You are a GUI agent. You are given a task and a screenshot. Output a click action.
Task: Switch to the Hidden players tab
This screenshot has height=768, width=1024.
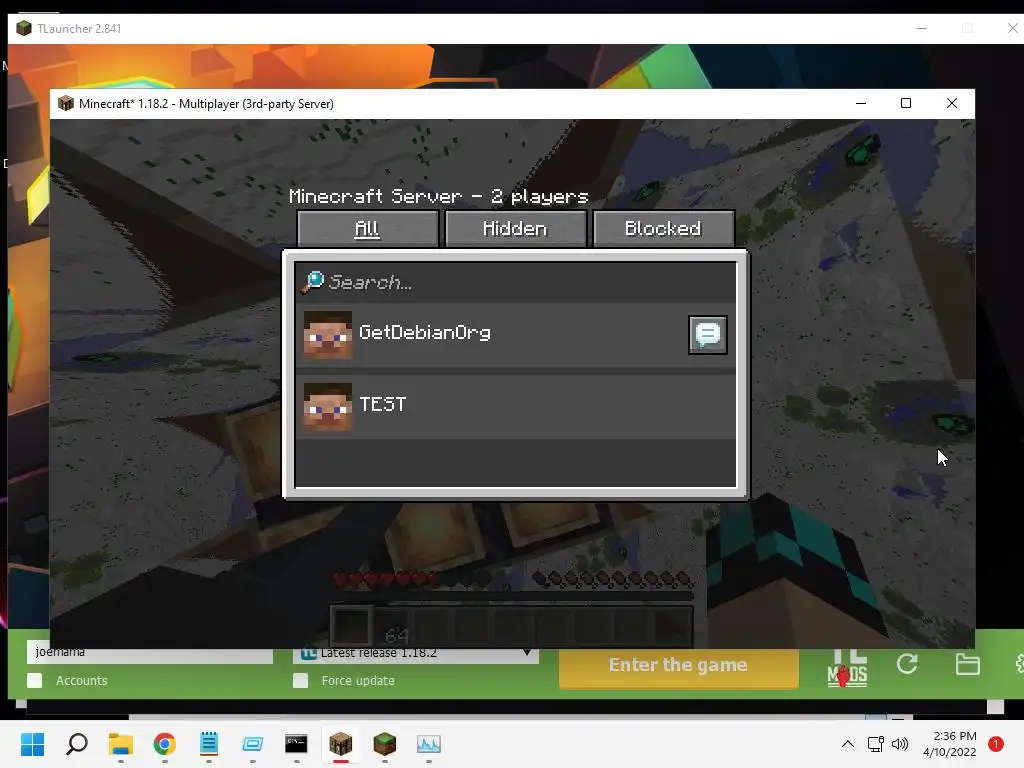515,229
